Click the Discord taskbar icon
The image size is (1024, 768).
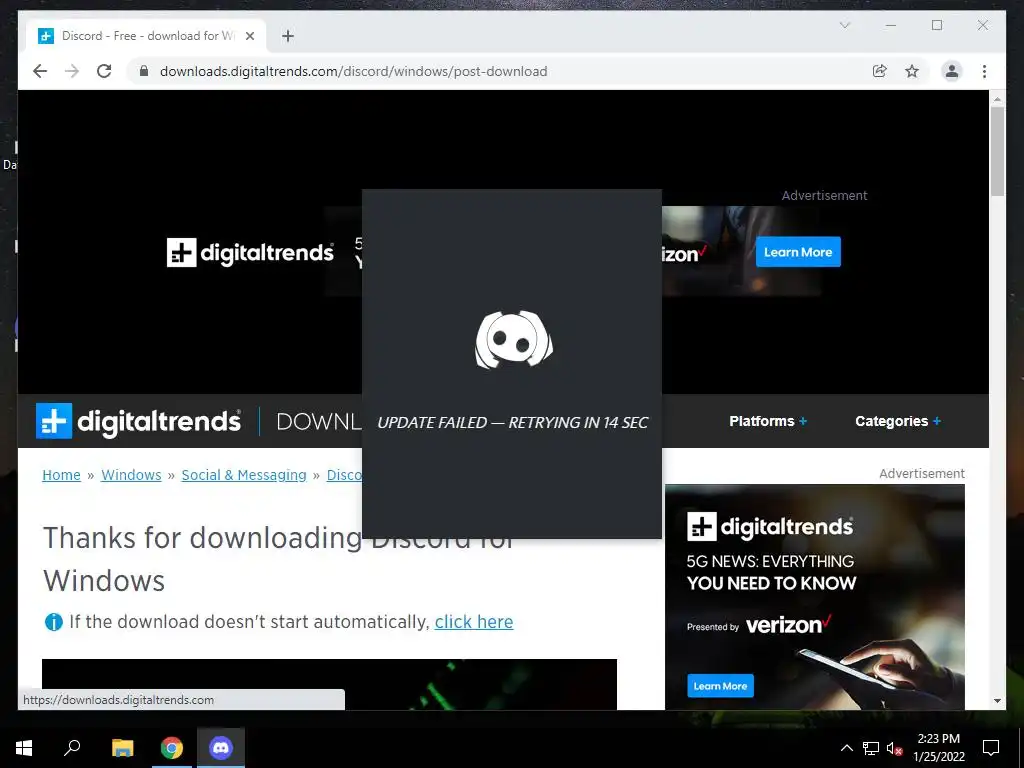221,748
